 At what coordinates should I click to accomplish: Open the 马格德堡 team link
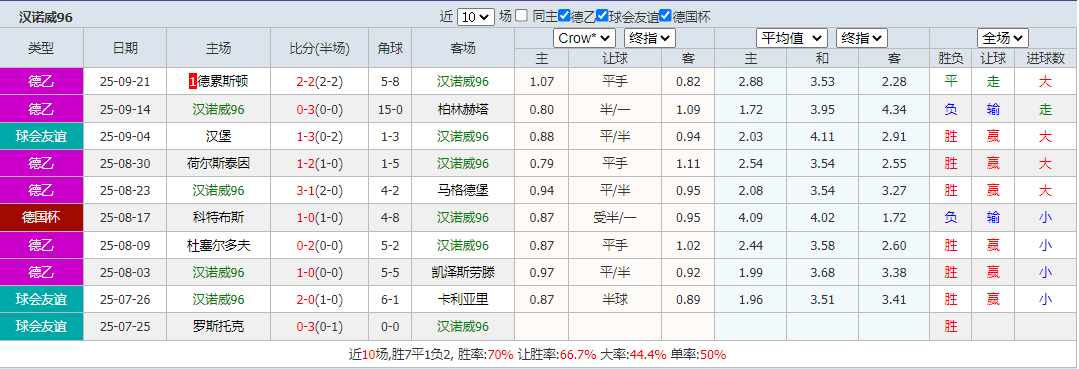[x=462, y=191]
